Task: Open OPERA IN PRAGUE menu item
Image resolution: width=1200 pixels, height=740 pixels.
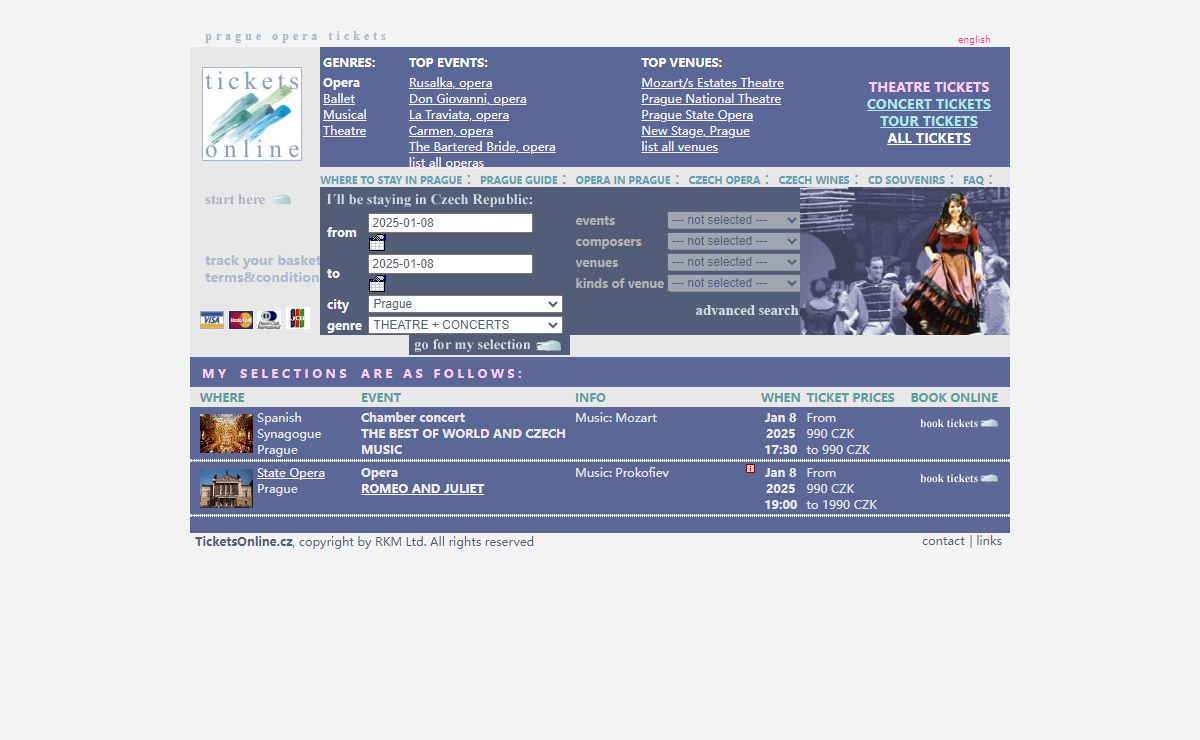Action: (x=623, y=180)
